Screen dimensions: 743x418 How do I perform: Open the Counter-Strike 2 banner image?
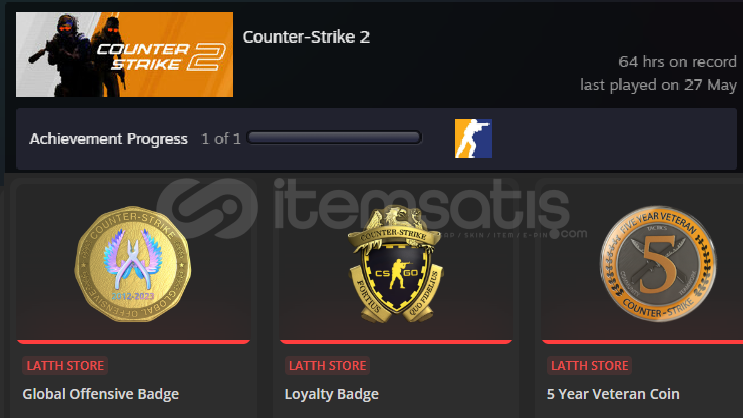coord(124,55)
